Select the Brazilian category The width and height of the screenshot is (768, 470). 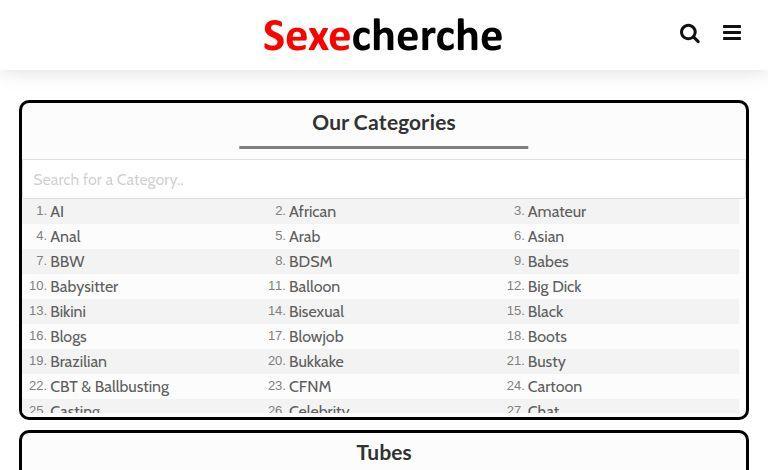click(78, 362)
